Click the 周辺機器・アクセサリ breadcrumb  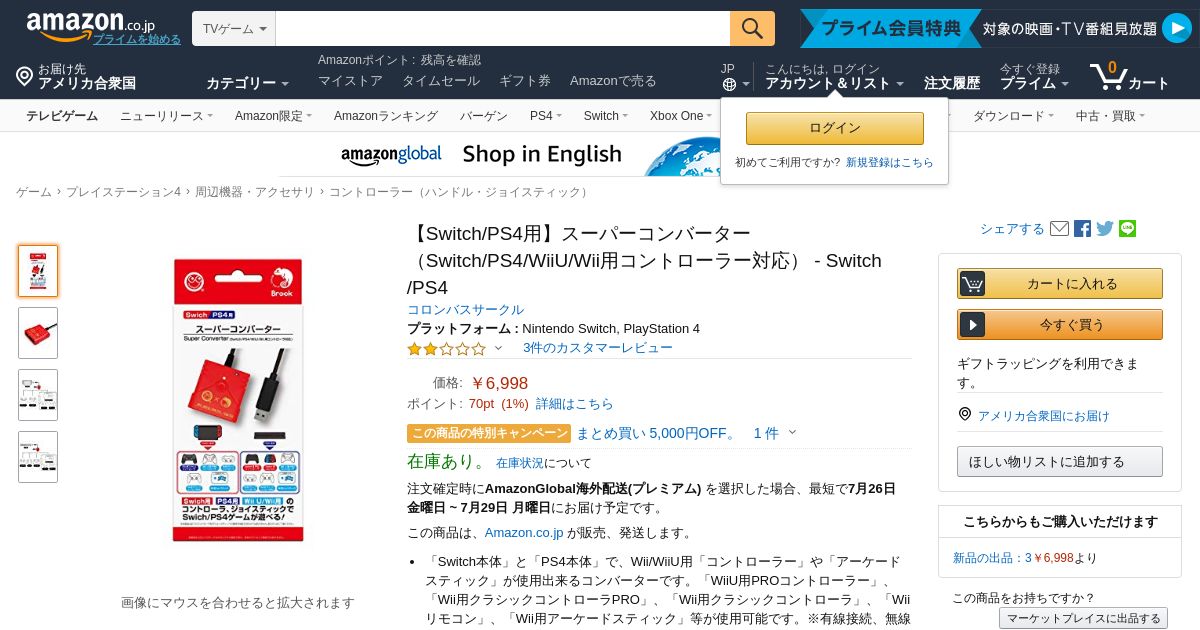(x=254, y=192)
